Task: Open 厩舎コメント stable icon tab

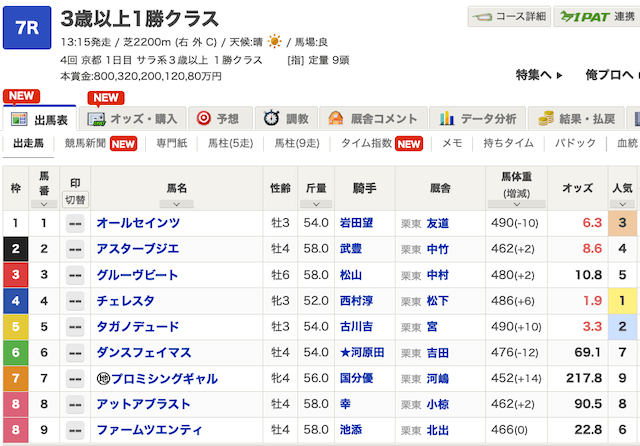Action: pyautogui.click(x=371, y=118)
